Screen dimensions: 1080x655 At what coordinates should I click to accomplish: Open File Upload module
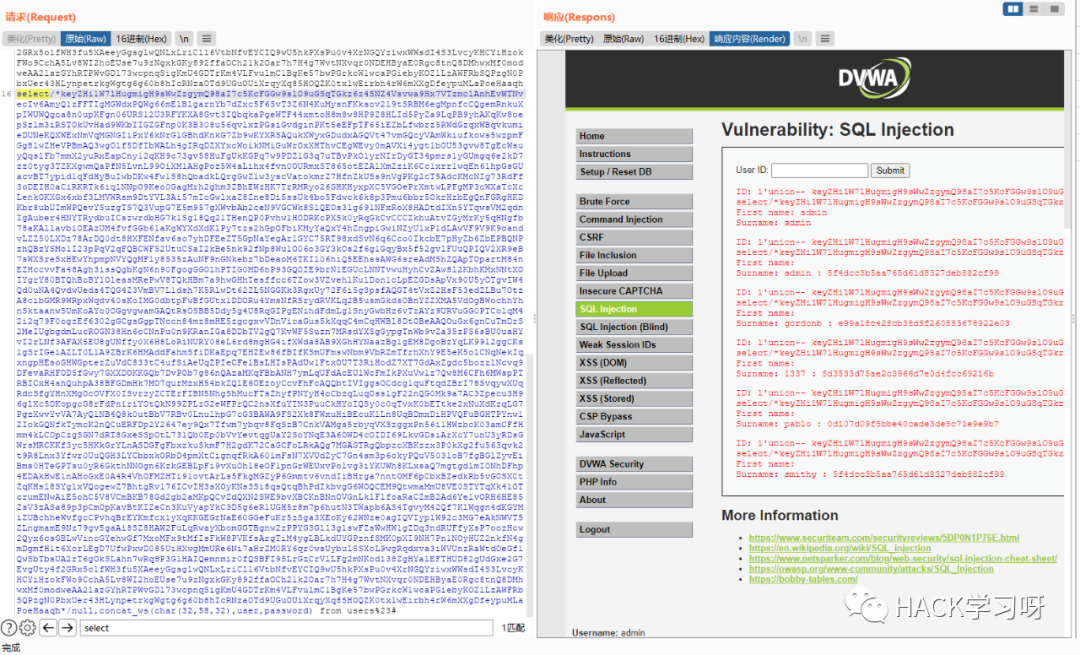click(x=634, y=273)
